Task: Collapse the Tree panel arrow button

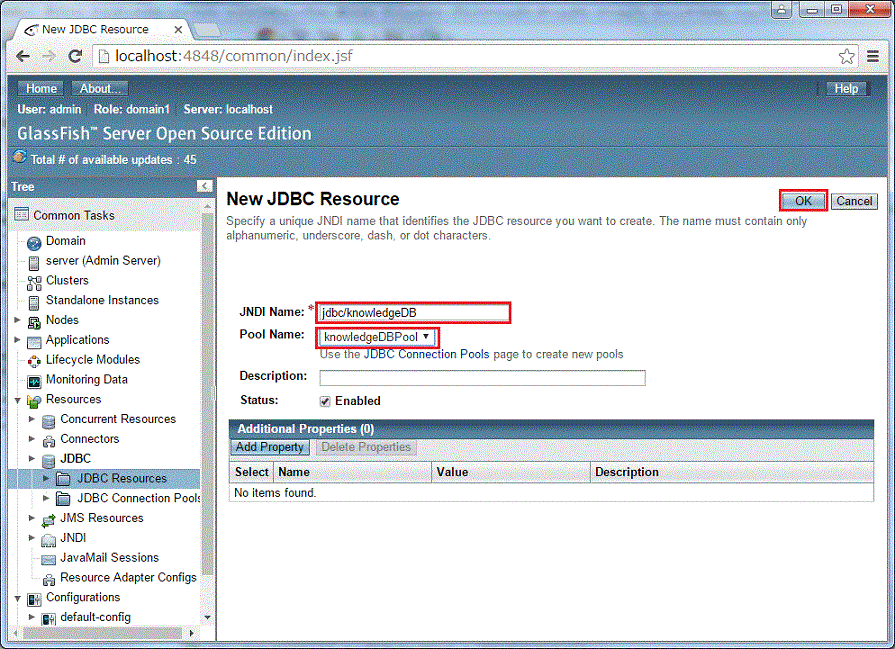Action: click(x=204, y=186)
